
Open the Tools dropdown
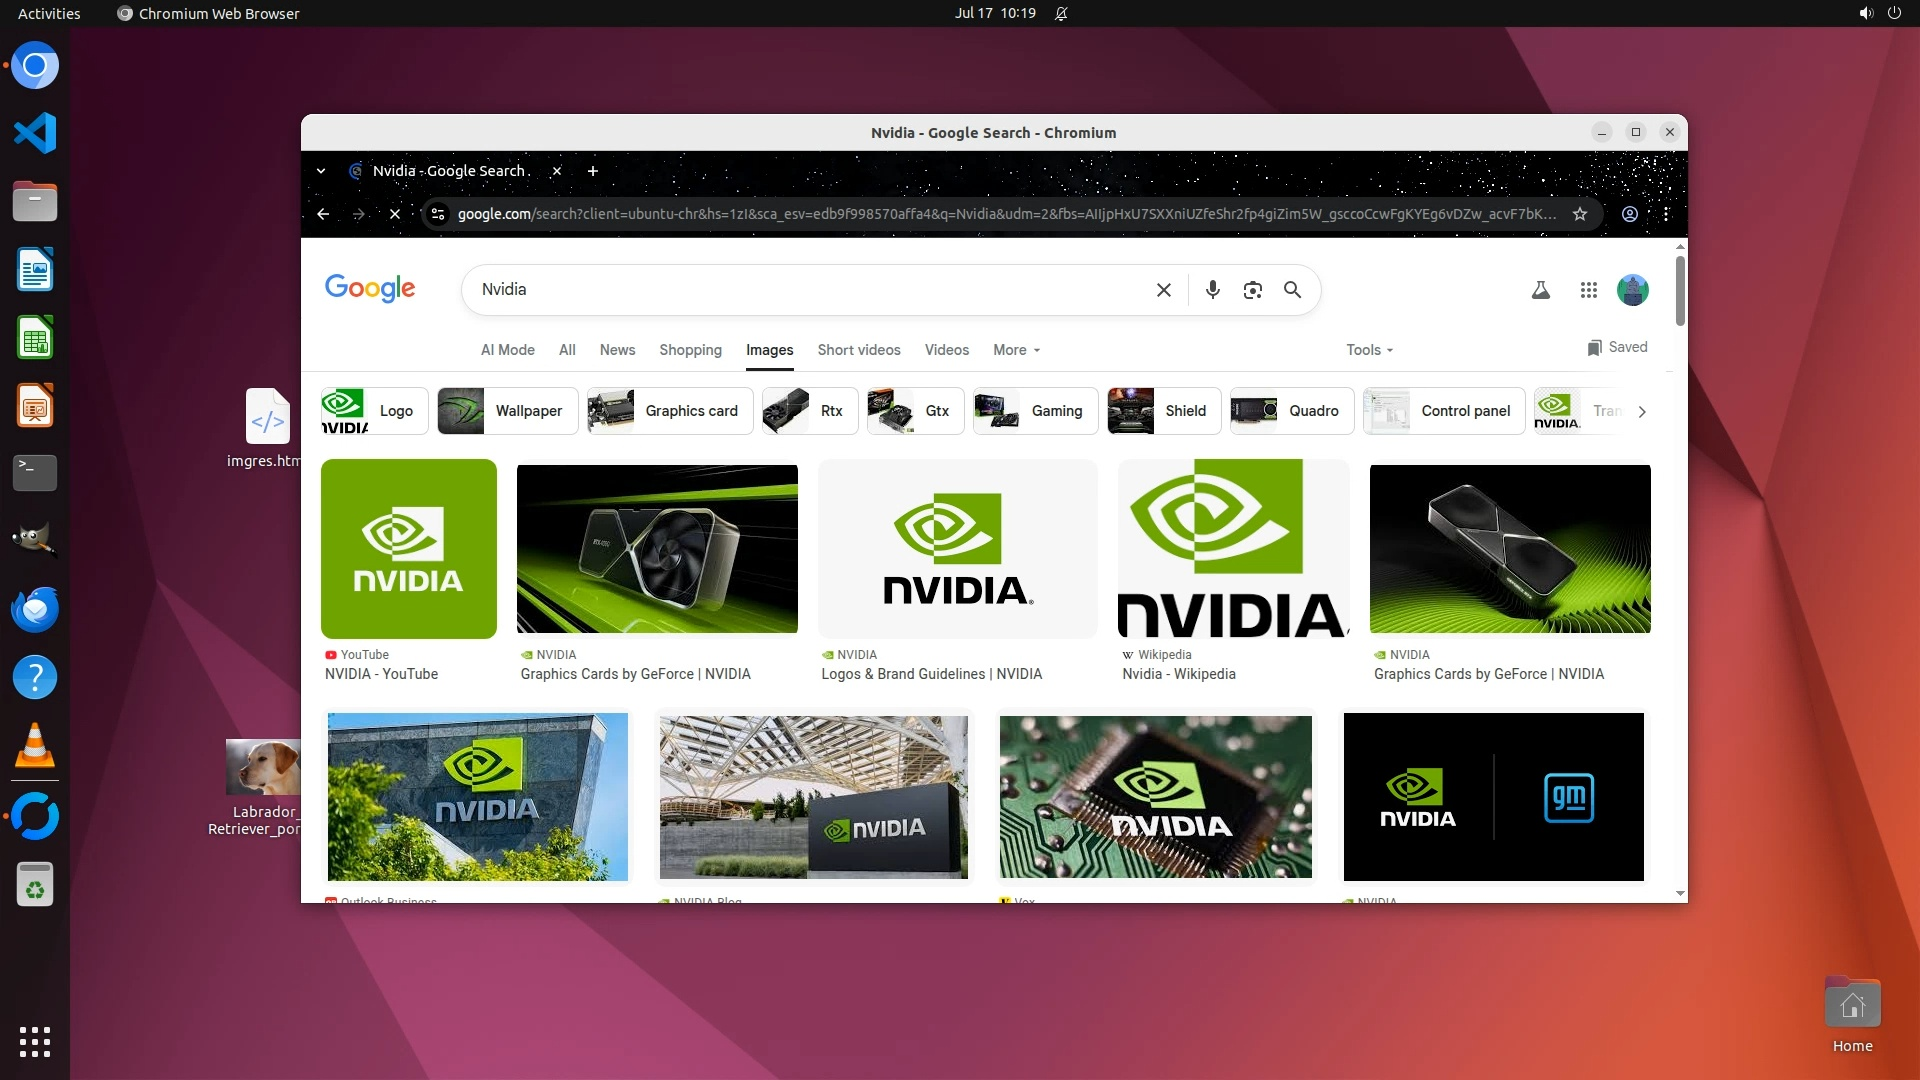coord(1369,350)
